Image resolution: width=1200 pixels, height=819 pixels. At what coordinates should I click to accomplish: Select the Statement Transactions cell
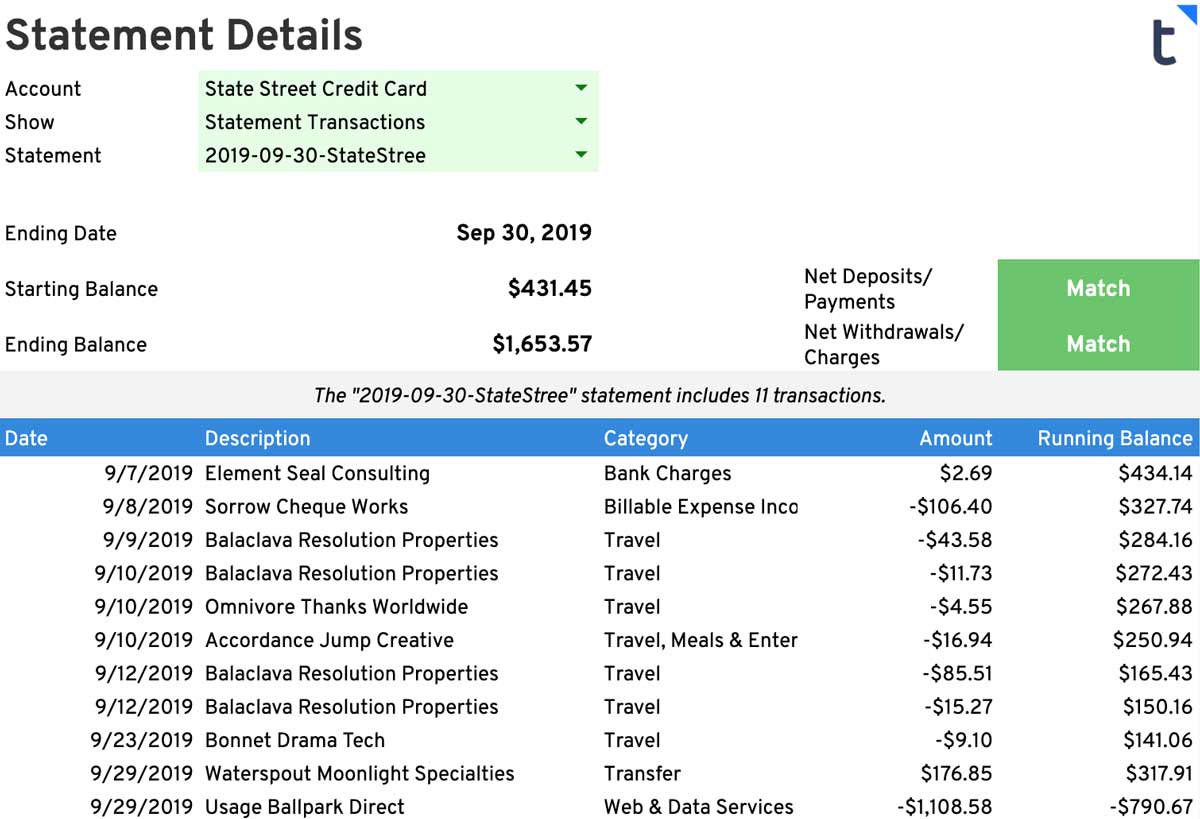pos(398,122)
